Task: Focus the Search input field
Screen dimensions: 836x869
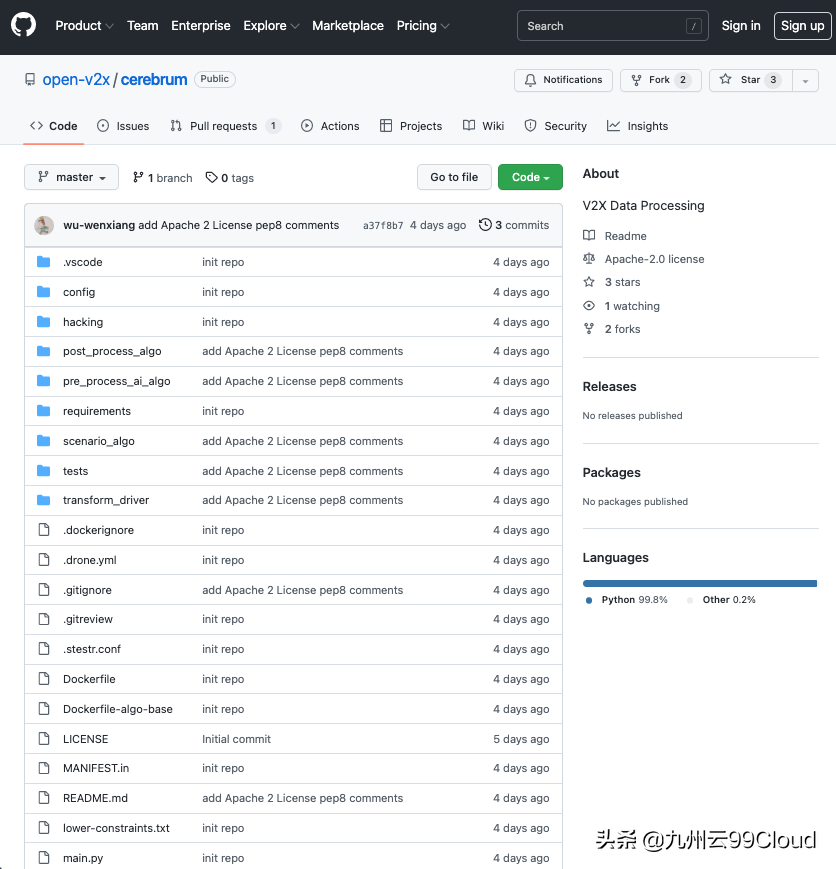Action: 613,25
